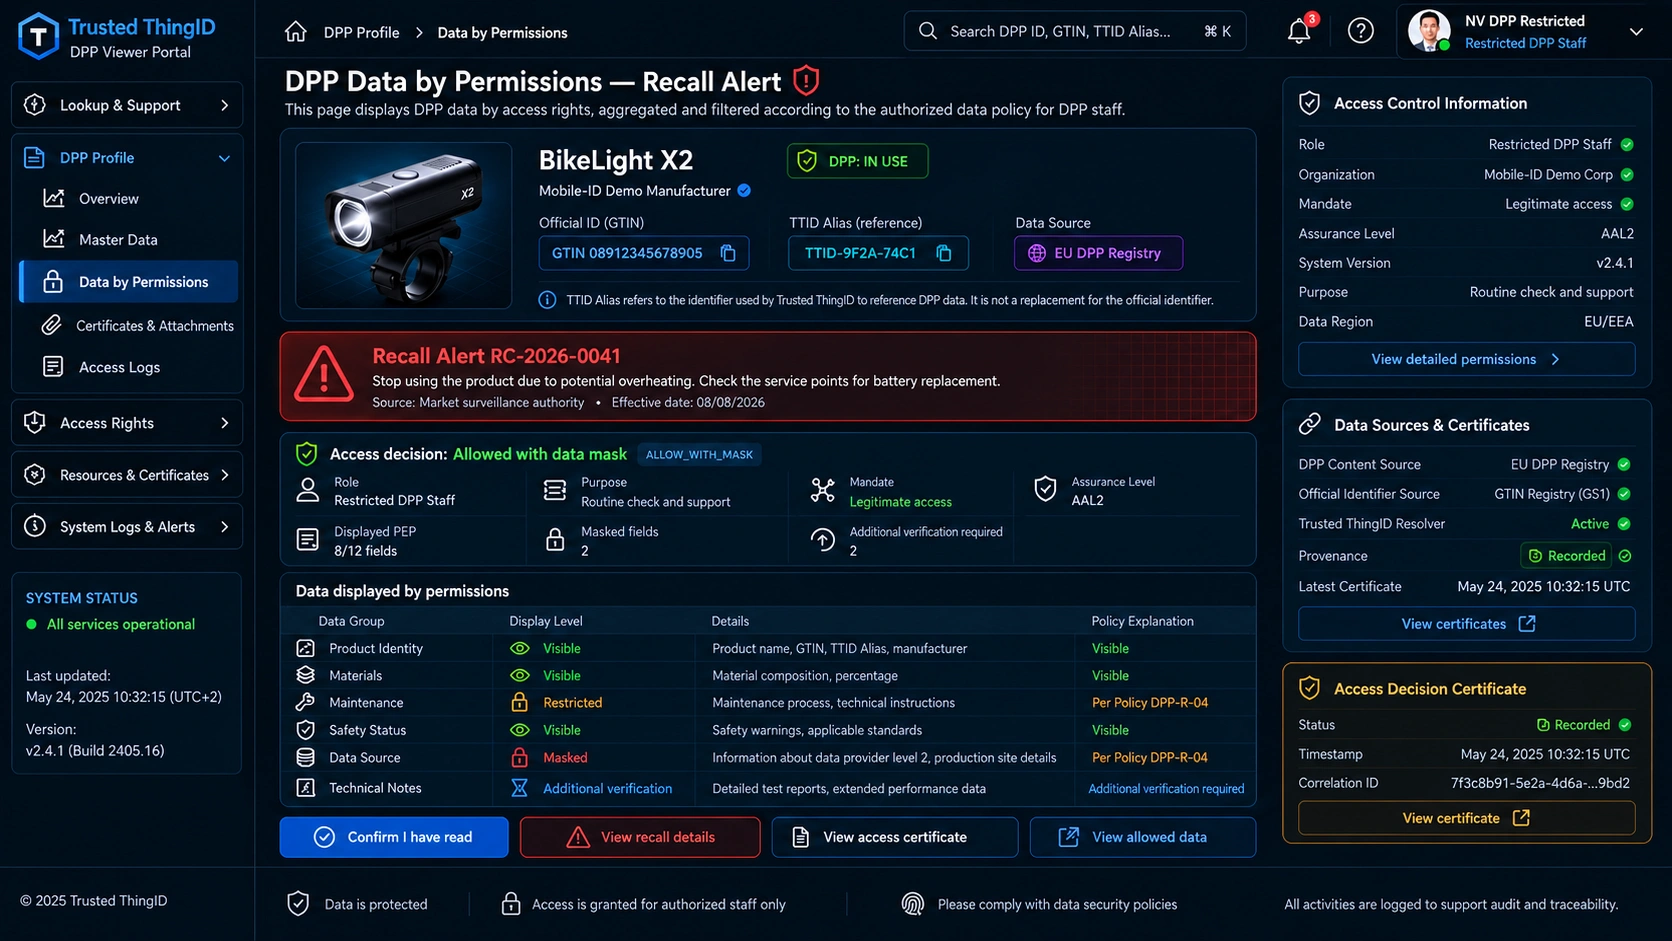Click View allowed data button

tap(1143, 837)
